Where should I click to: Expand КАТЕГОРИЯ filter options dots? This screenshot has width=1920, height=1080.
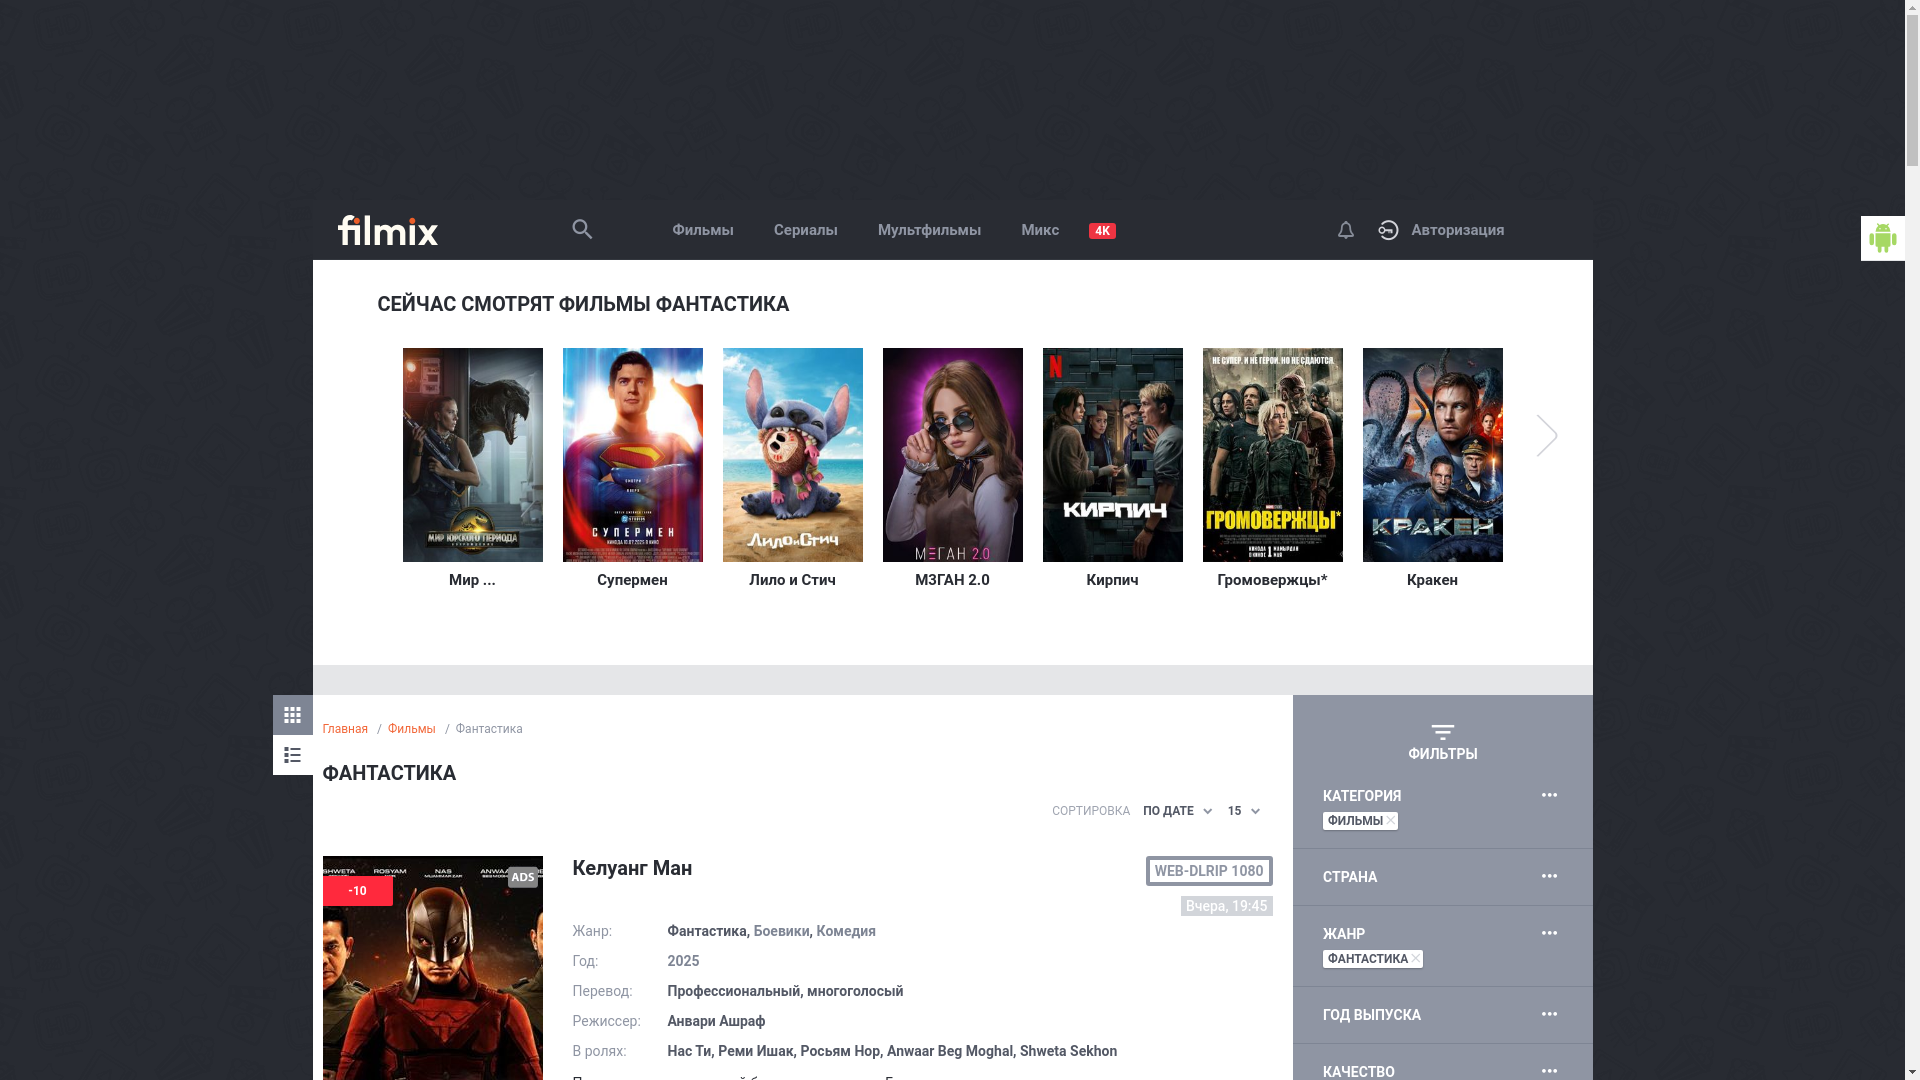pyautogui.click(x=1549, y=795)
